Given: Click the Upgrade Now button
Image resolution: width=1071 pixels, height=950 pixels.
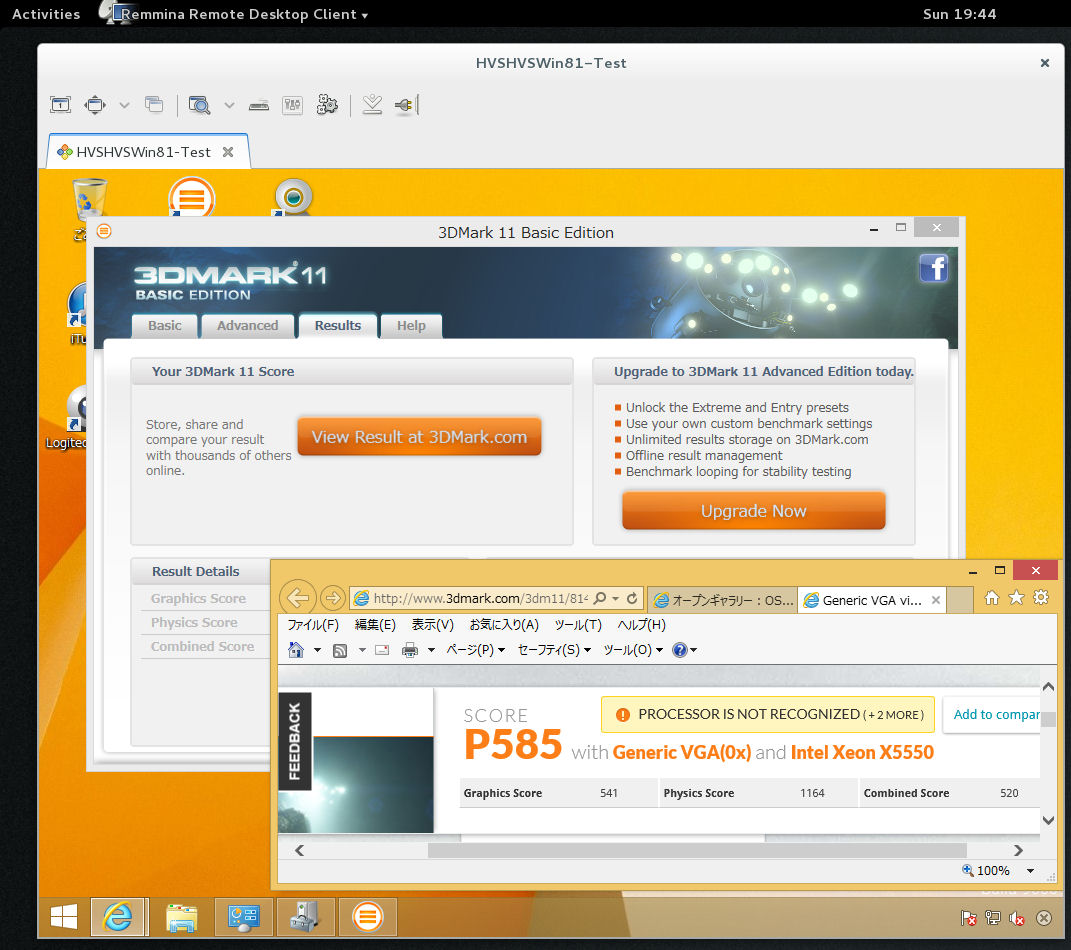Looking at the screenshot, I should click(x=753, y=511).
